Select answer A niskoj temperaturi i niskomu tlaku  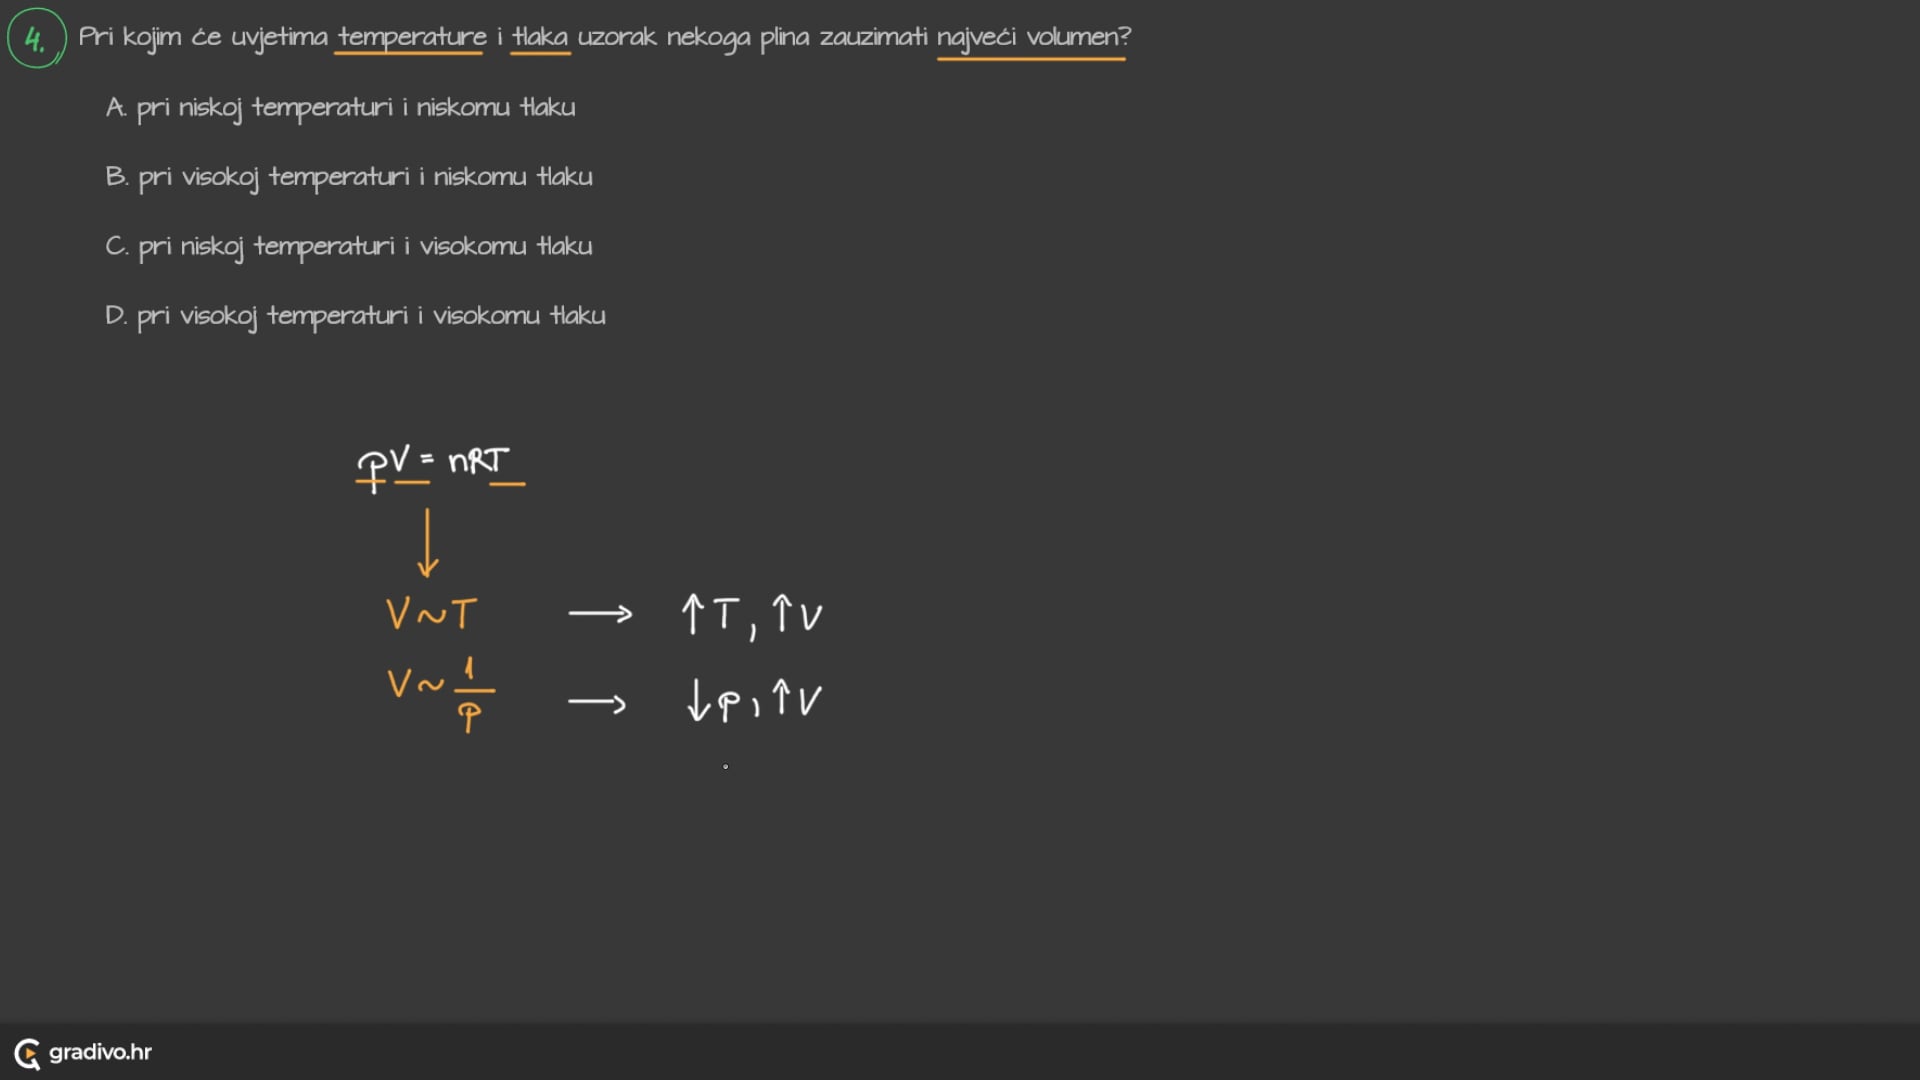coord(340,107)
